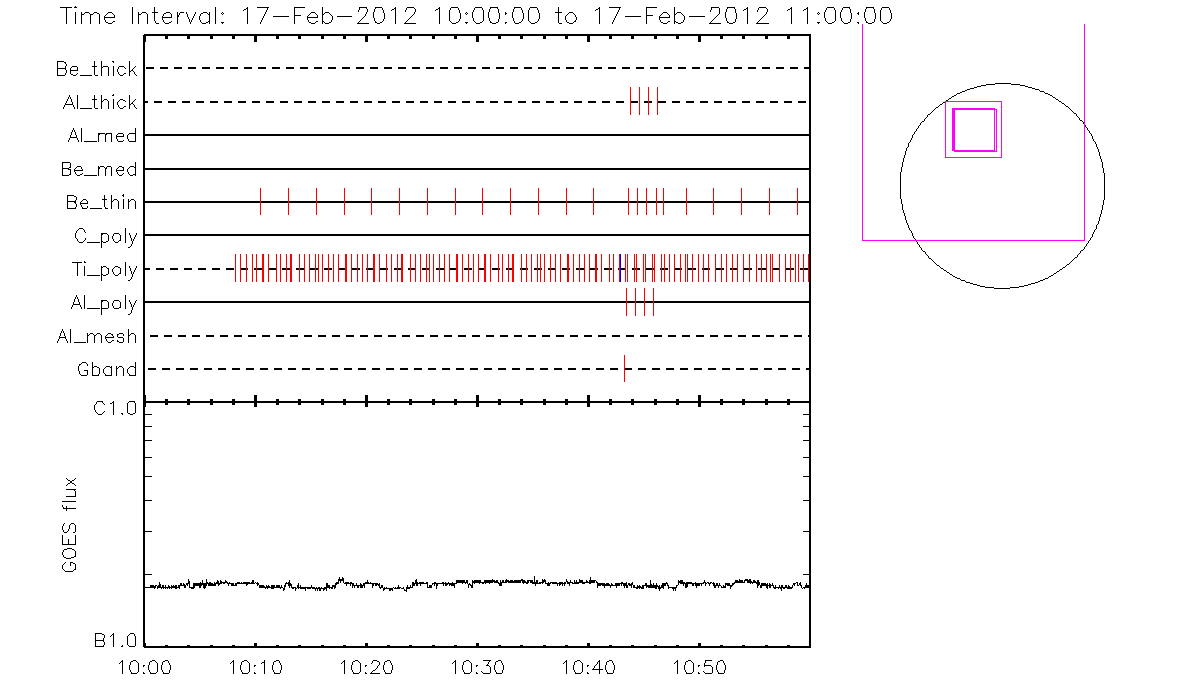Viewport: 1200px width, 700px height.
Task: Click the blue Ti_poly exposure marker
Action: click(x=620, y=268)
